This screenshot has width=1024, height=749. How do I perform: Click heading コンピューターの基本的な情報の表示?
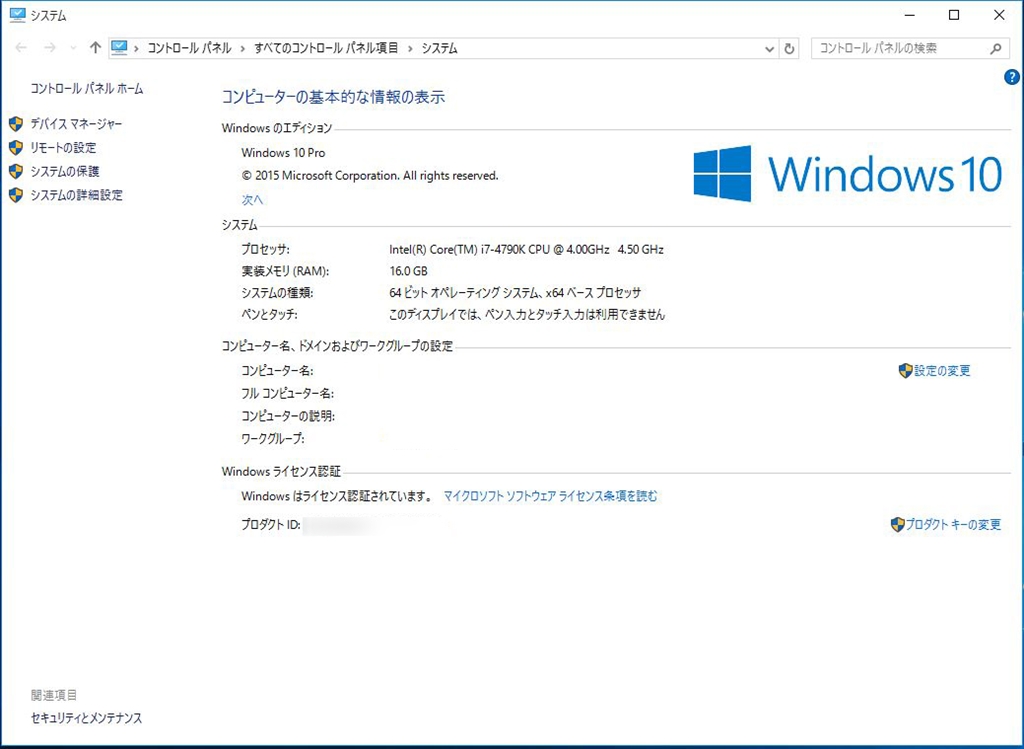click(x=333, y=97)
